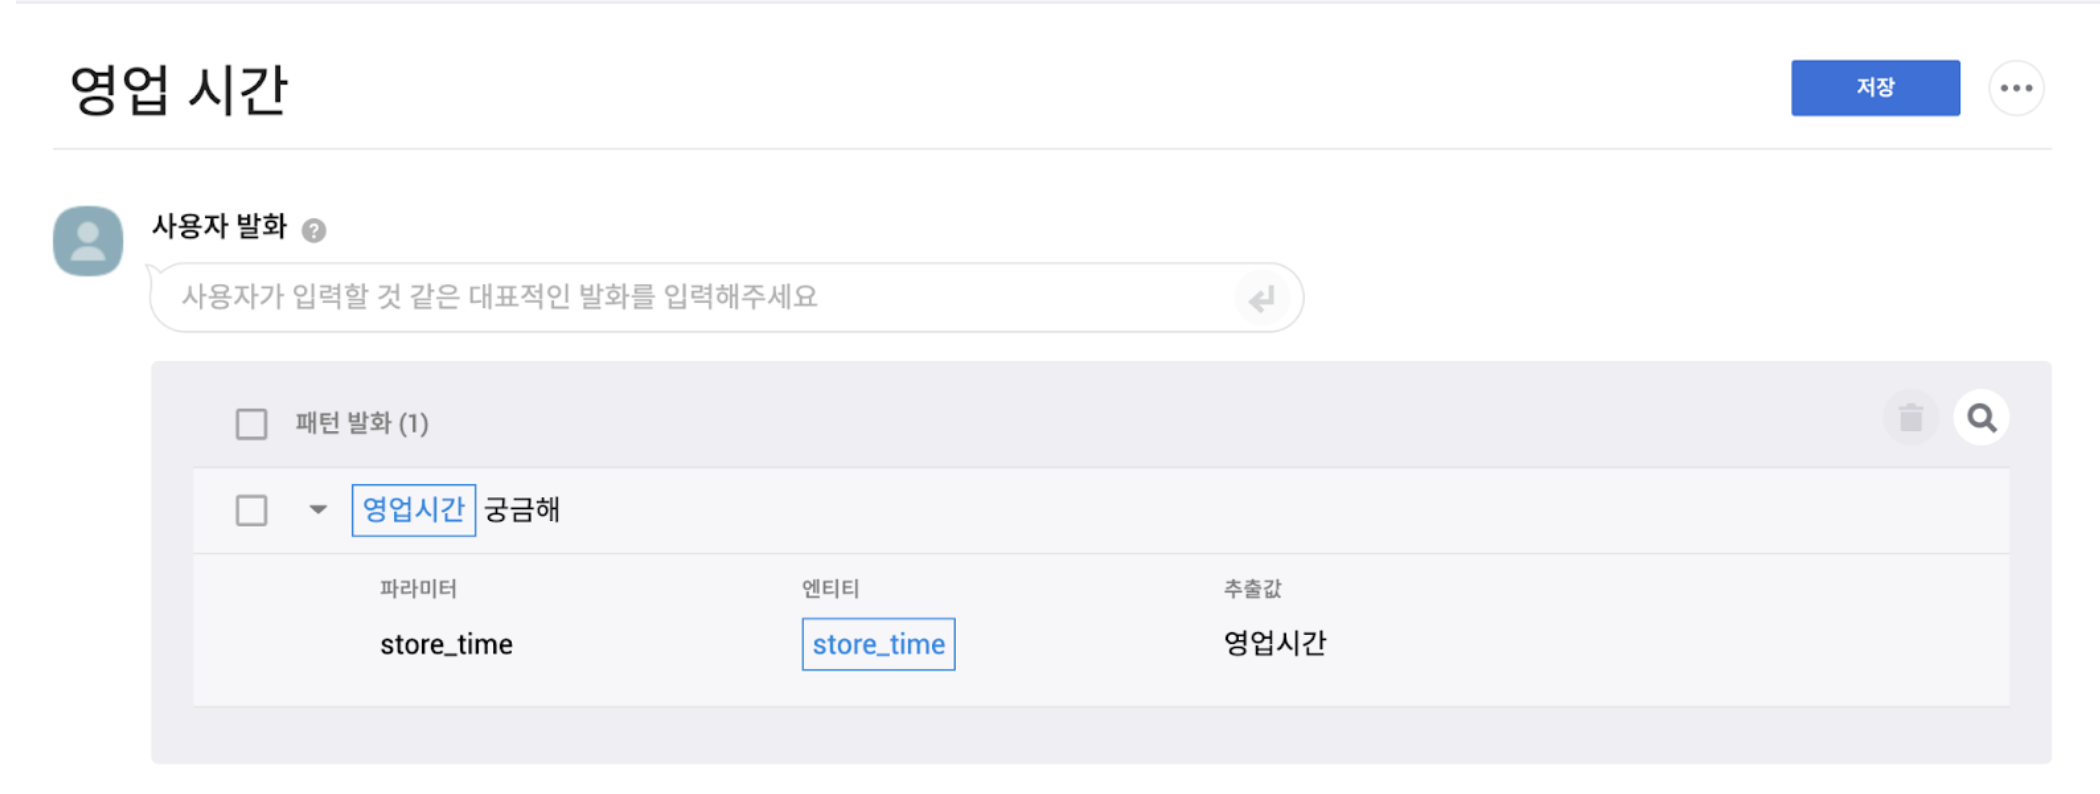Click the 추출값 column header
This screenshot has width=2100, height=794.
[1252, 589]
